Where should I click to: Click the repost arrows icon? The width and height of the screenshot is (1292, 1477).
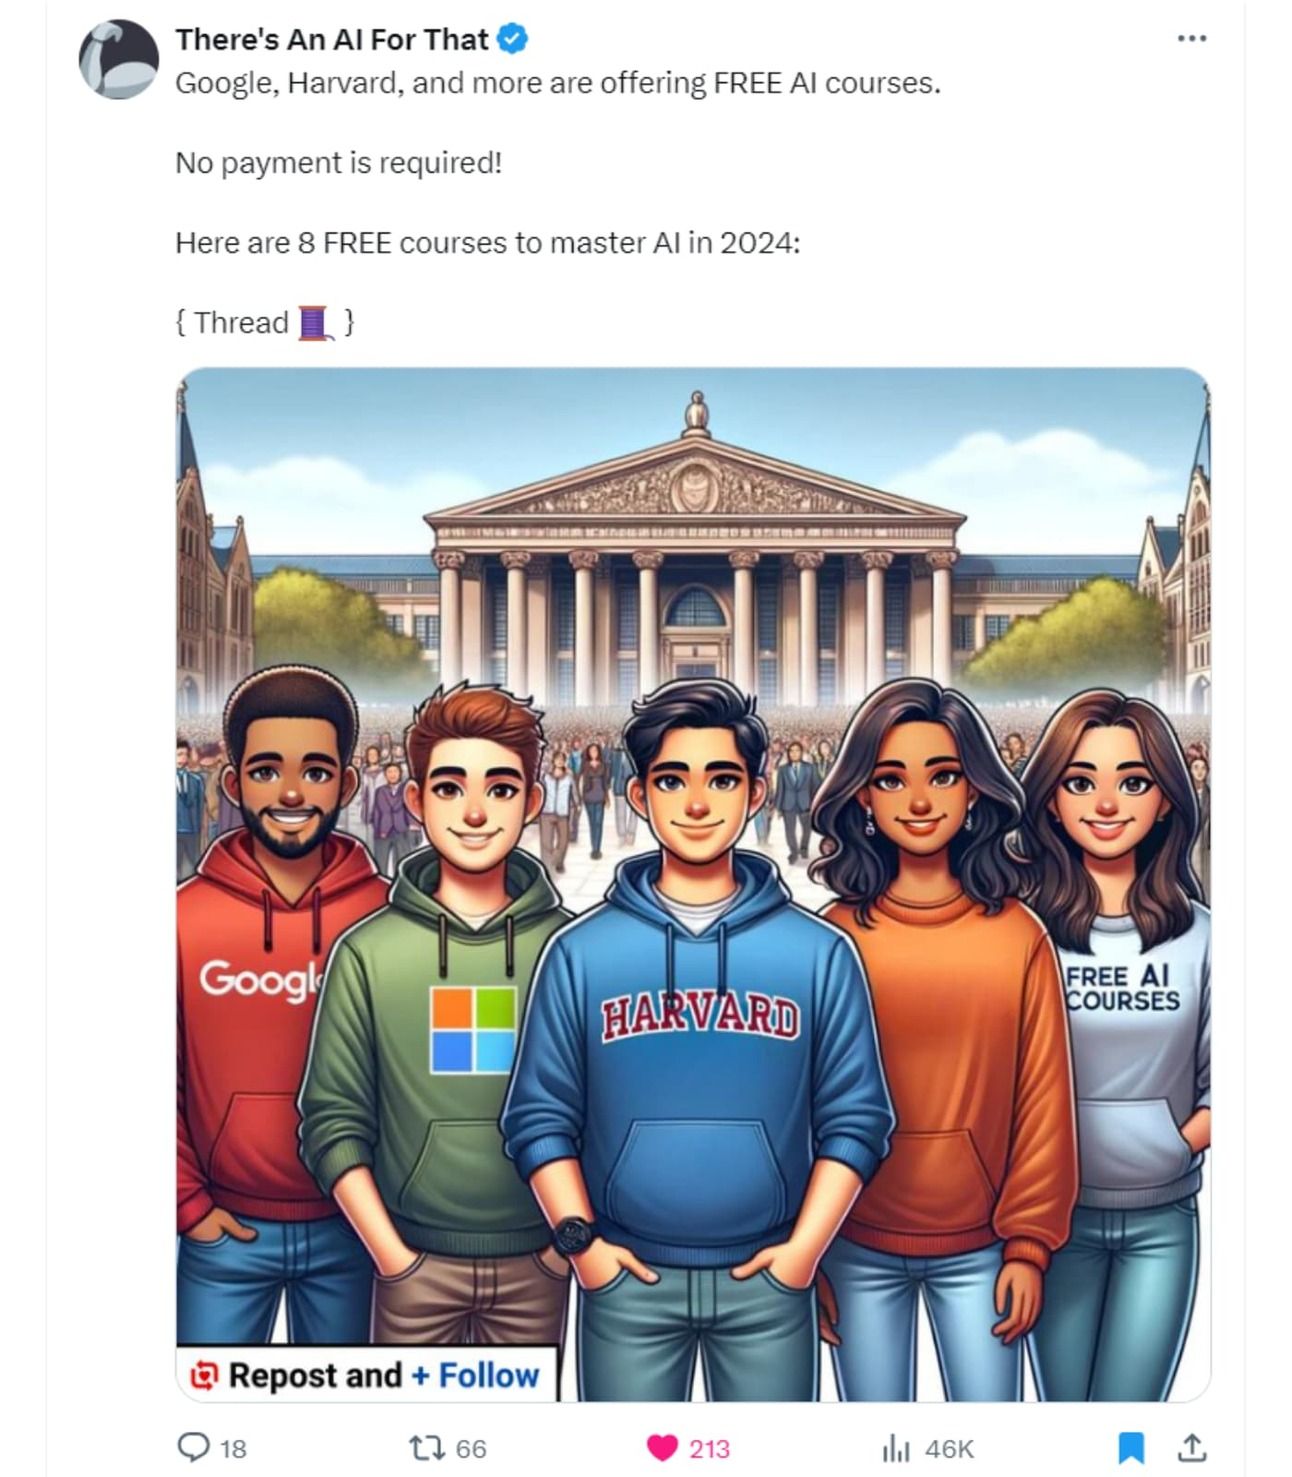point(428,1447)
